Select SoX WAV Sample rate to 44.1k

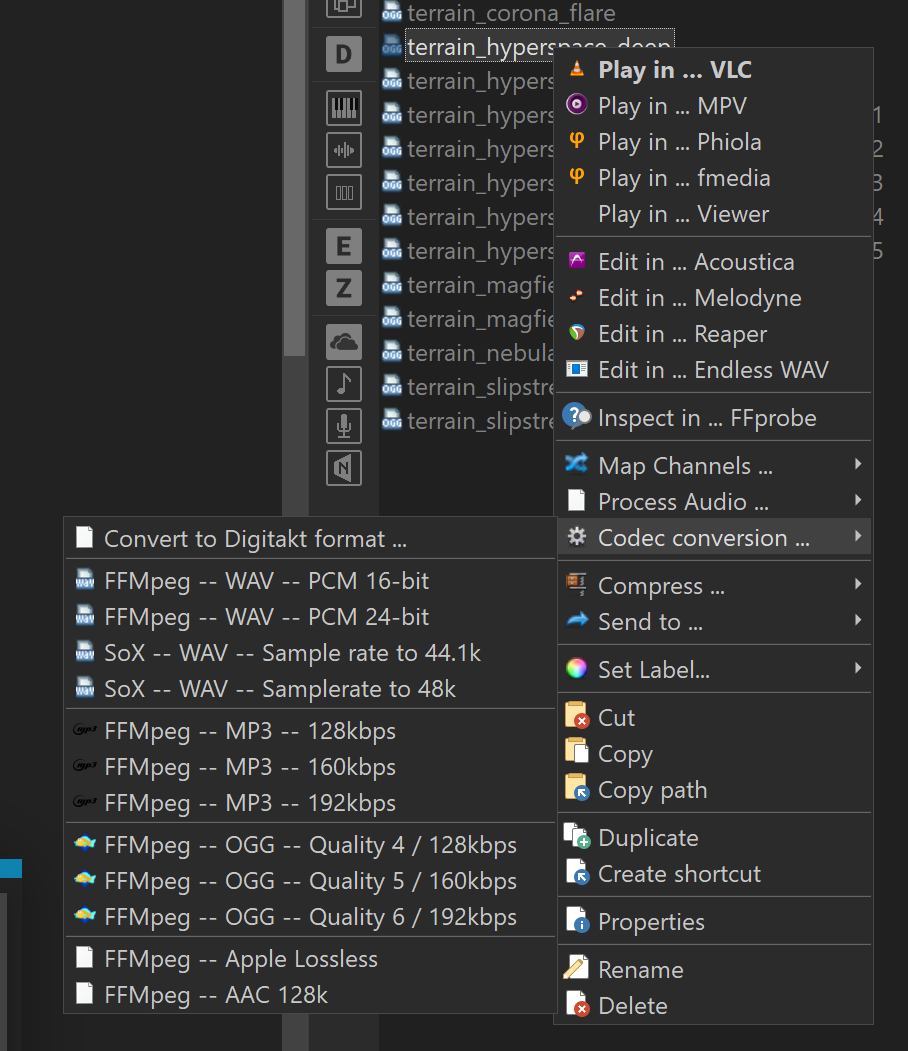310,654
